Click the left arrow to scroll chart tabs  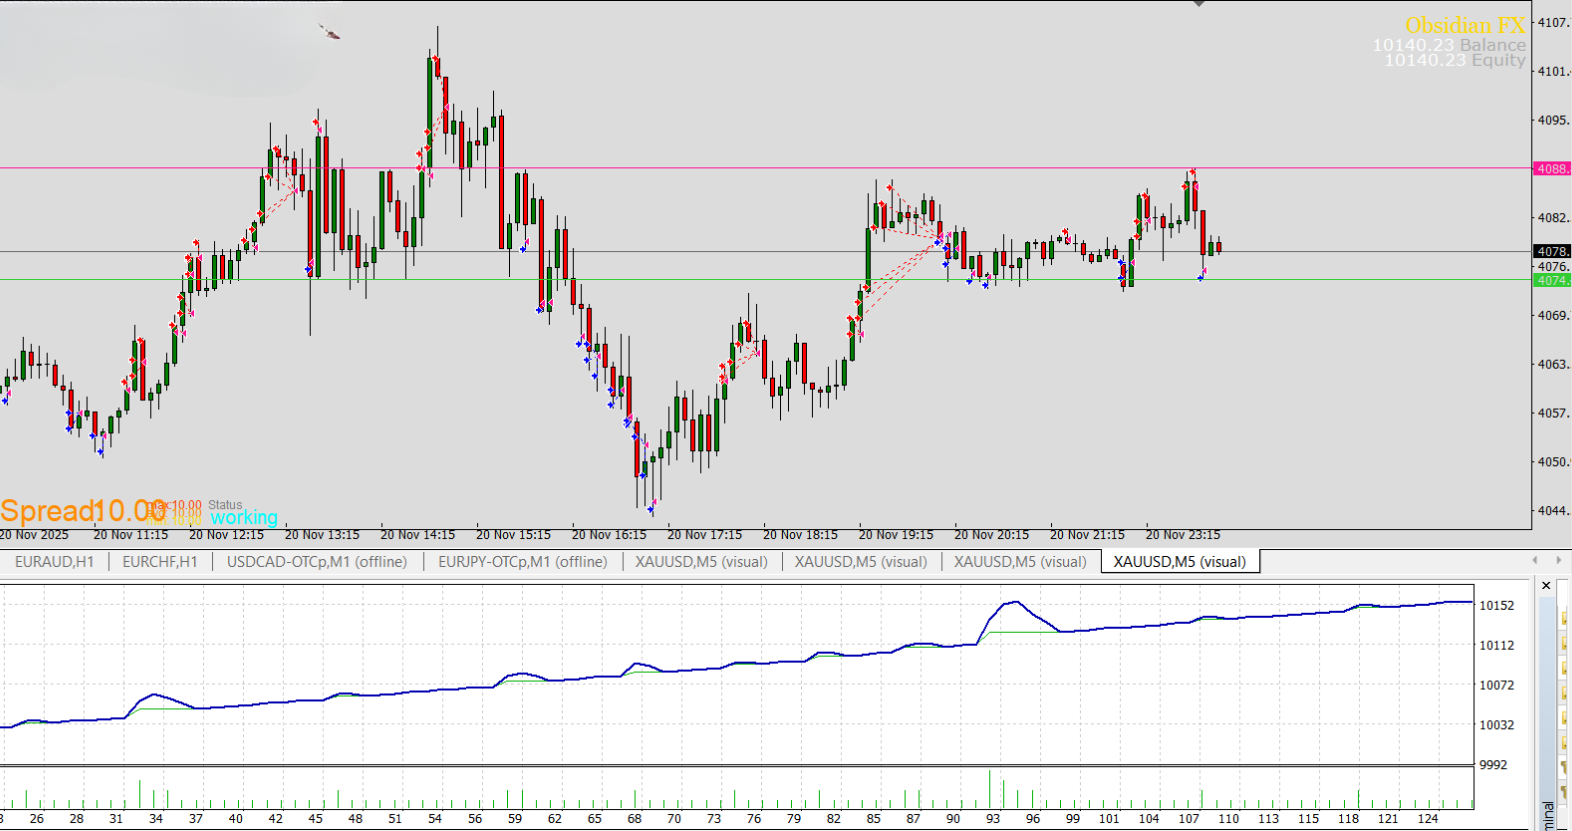tap(1535, 560)
